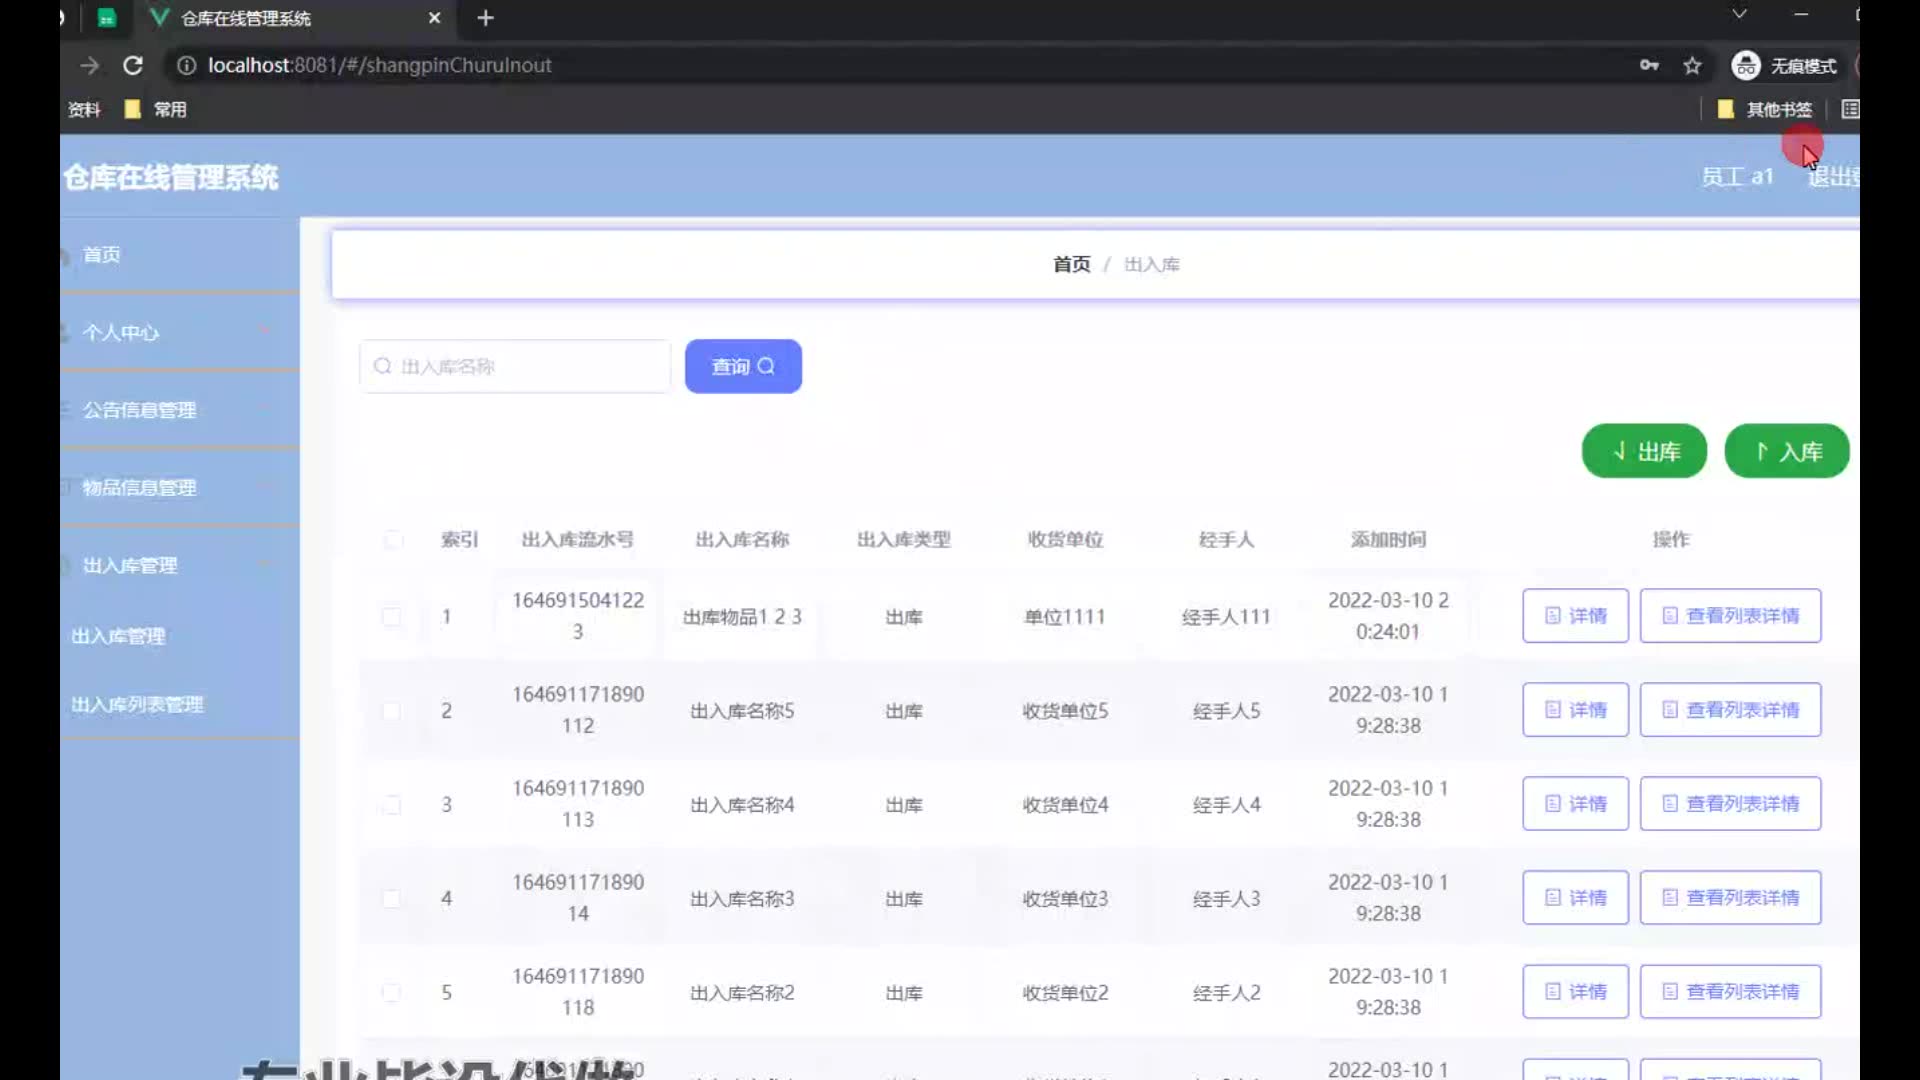Image resolution: width=1920 pixels, height=1080 pixels.
Task: Click magnifier icon on 查询 button
Action: [x=766, y=366]
